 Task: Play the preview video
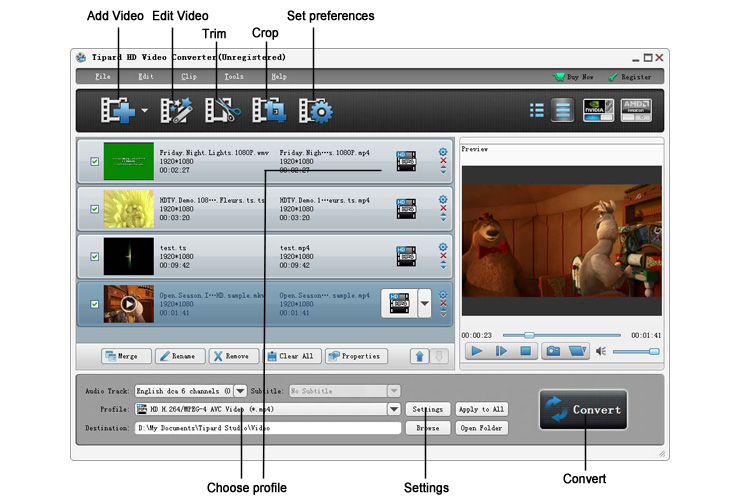click(x=477, y=351)
